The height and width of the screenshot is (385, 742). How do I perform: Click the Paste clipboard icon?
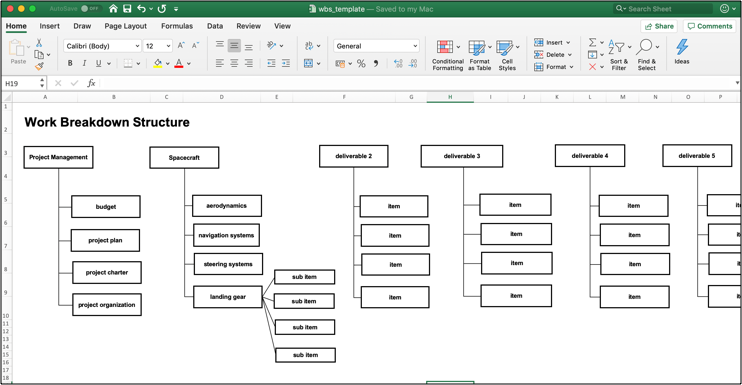(17, 48)
